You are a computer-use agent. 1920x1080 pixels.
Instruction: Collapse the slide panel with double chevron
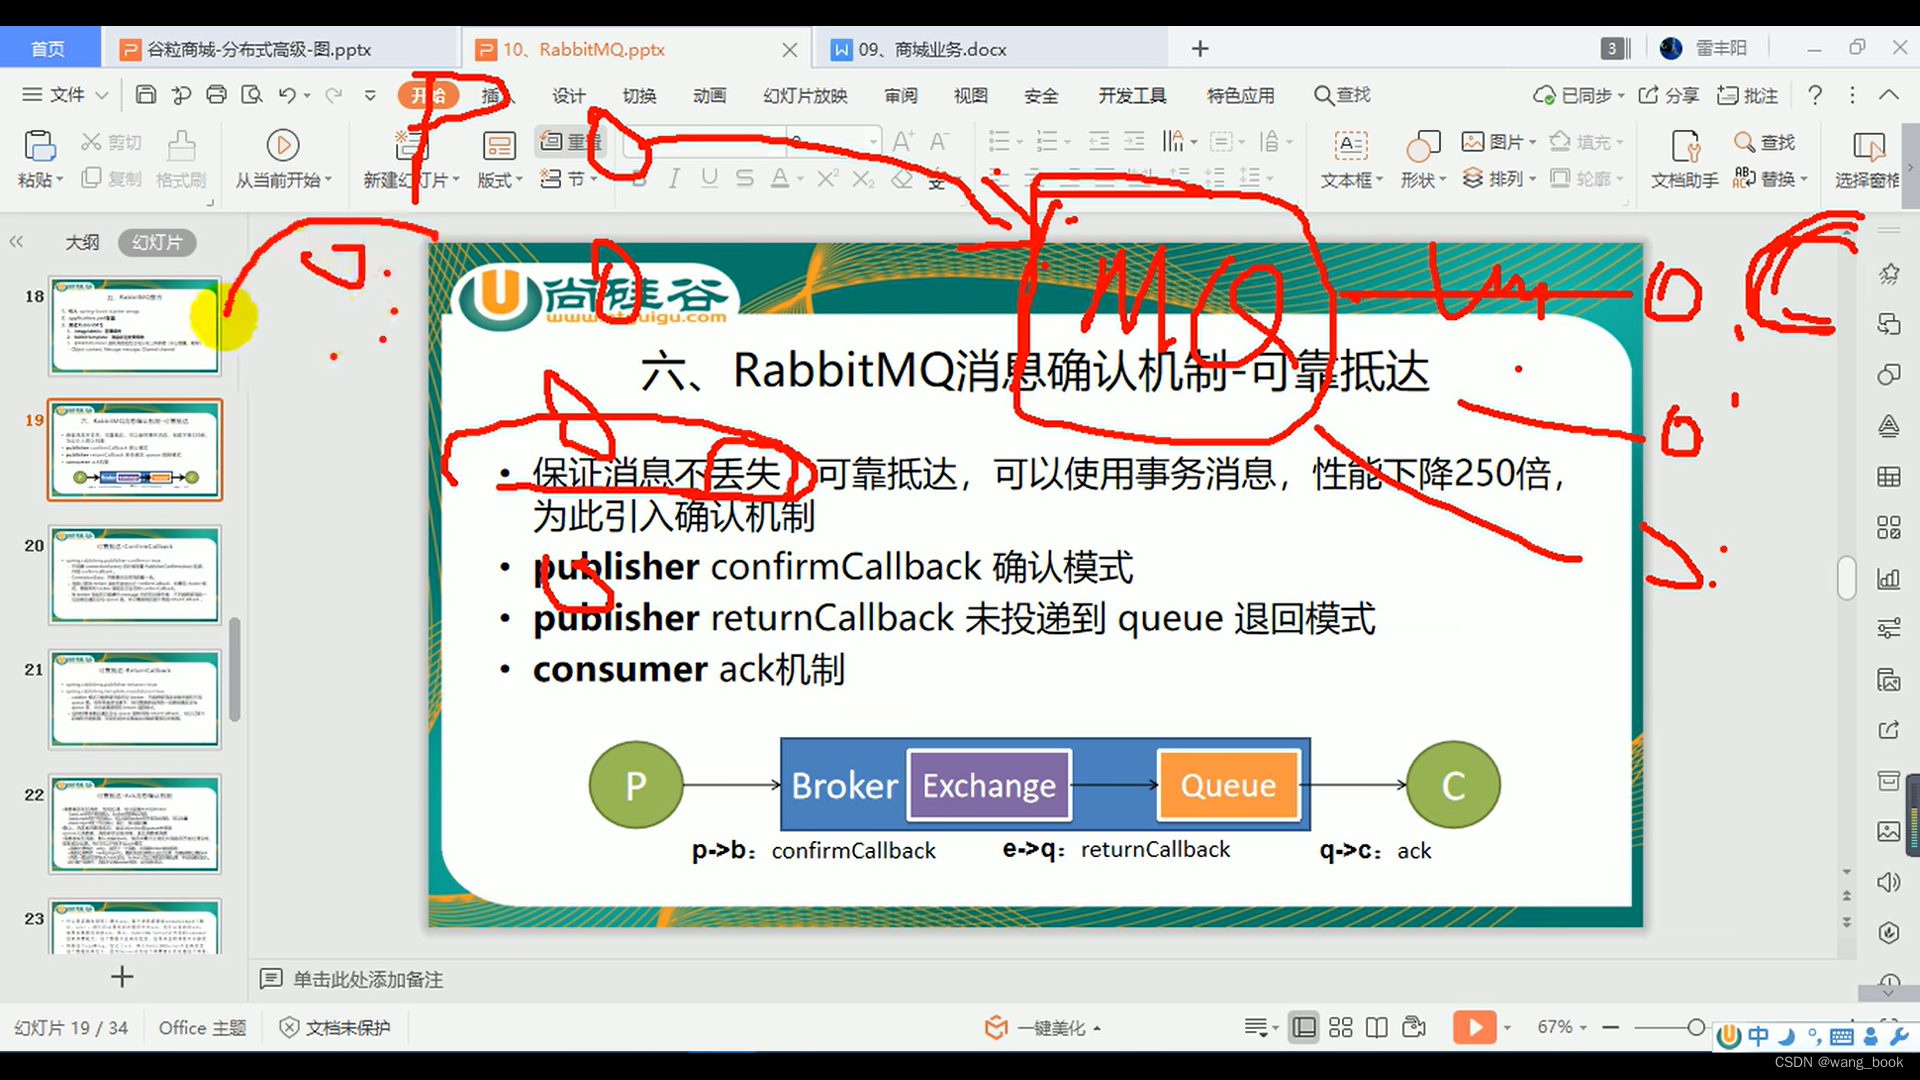coord(16,242)
